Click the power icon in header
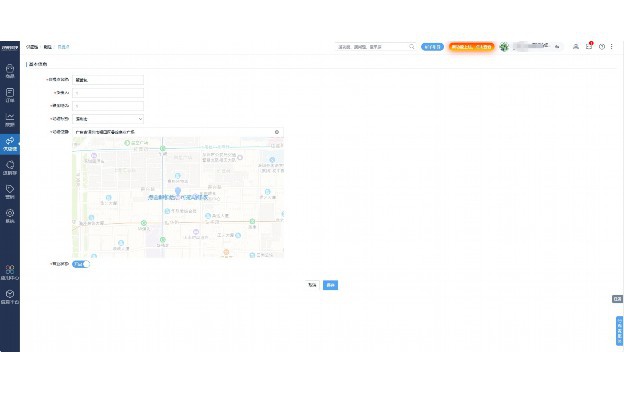Image resolution: width=624 pixels, height=393 pixels. (602, 47)
